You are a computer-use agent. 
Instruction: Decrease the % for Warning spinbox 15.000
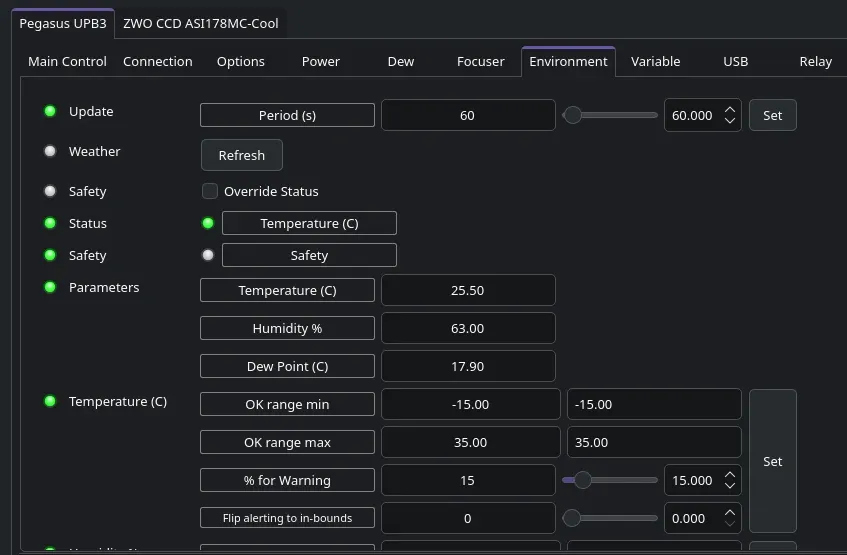click(x=730, y=485)
